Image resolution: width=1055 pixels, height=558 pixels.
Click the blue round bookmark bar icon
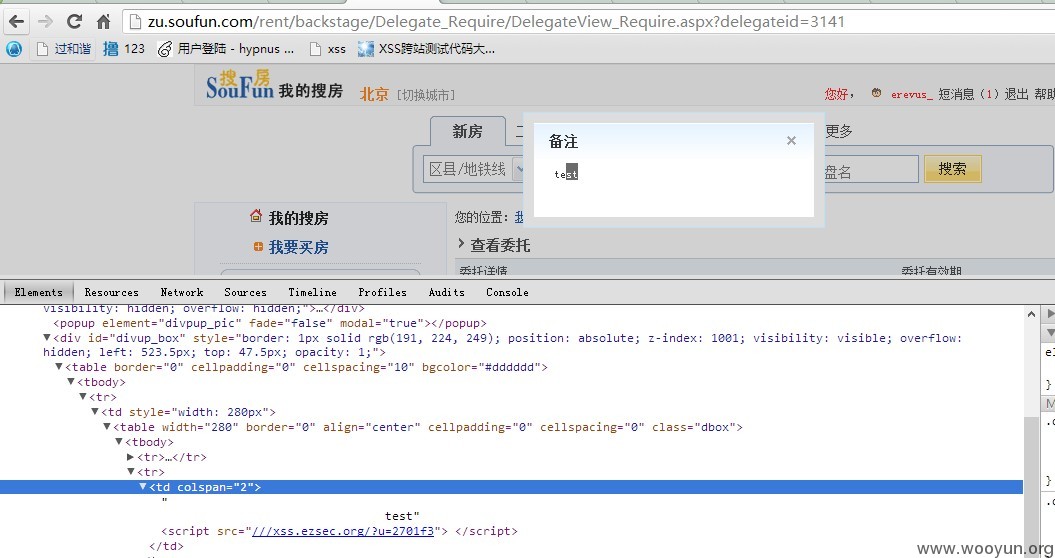click(13, 48)
